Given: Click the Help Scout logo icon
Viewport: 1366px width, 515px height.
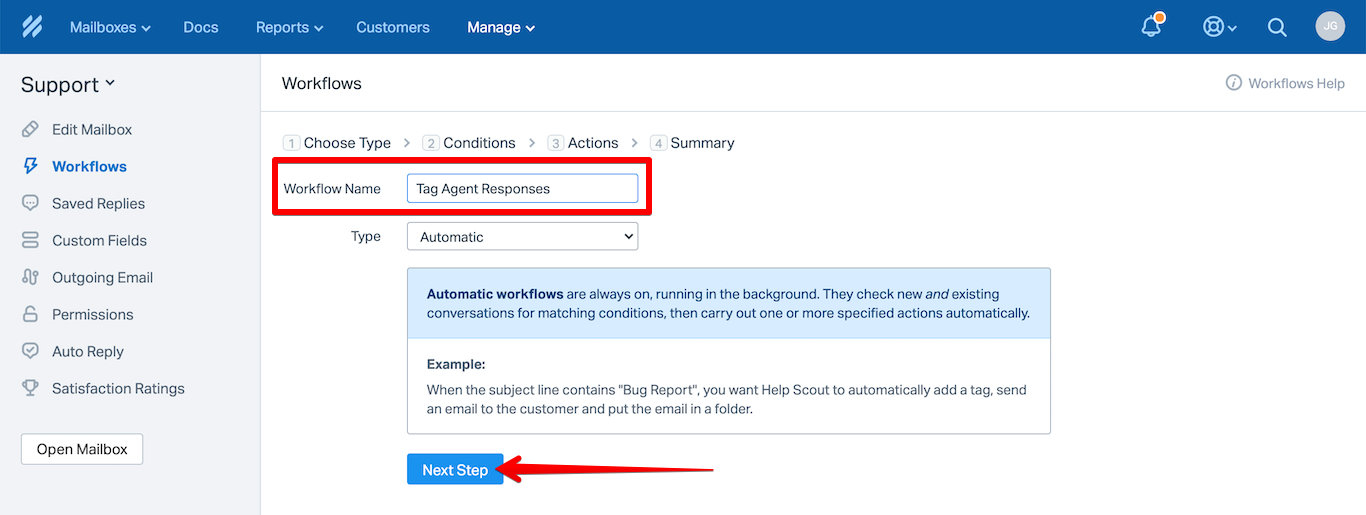Looking at the screenshot, I should pyautogui.click(x=32, y=27).
